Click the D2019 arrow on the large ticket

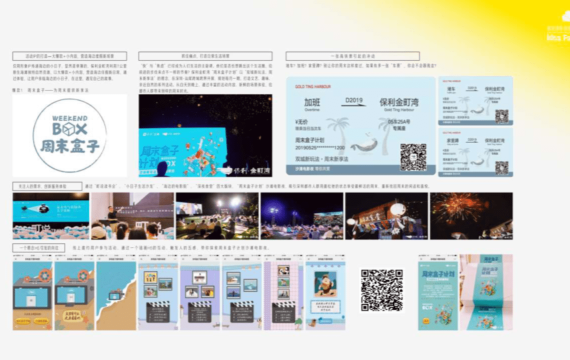(x=354, y=102)
